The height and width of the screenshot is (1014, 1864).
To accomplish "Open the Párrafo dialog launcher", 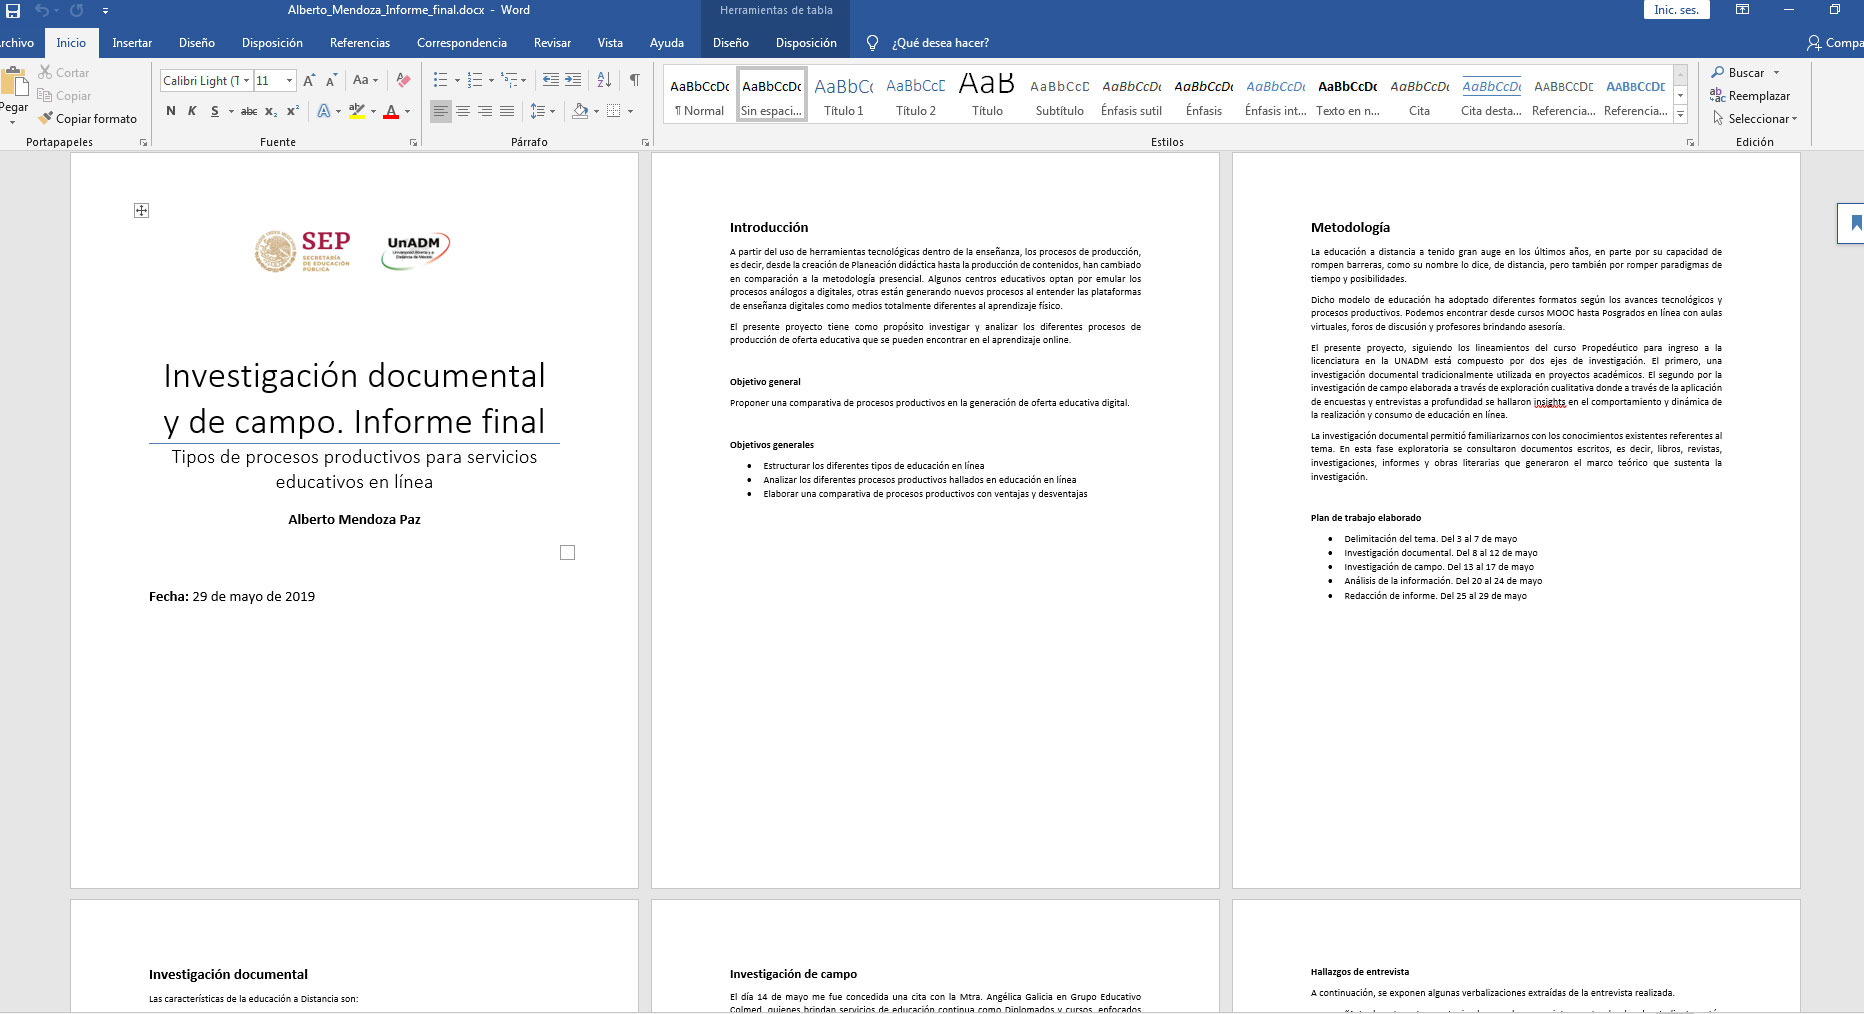I will [x=645, y=143].
